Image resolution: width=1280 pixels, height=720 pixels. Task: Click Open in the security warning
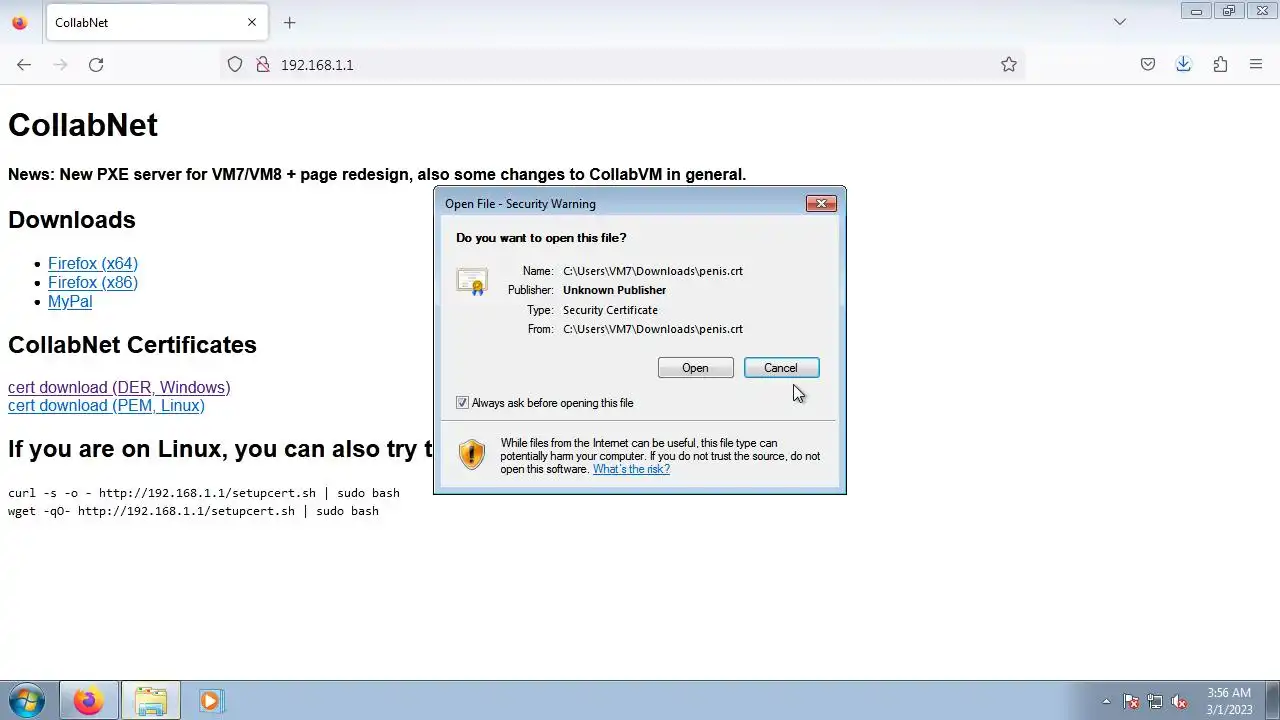[695, 368]
